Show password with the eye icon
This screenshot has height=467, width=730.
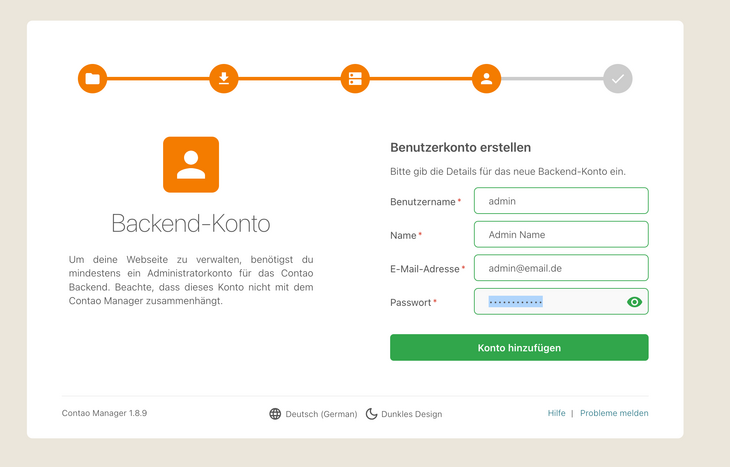pos(634,302)
